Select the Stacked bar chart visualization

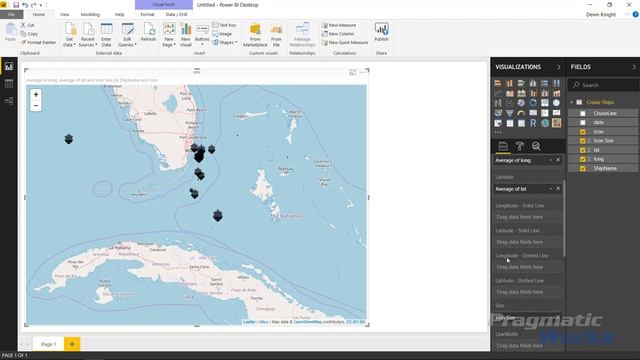point(498,83)
